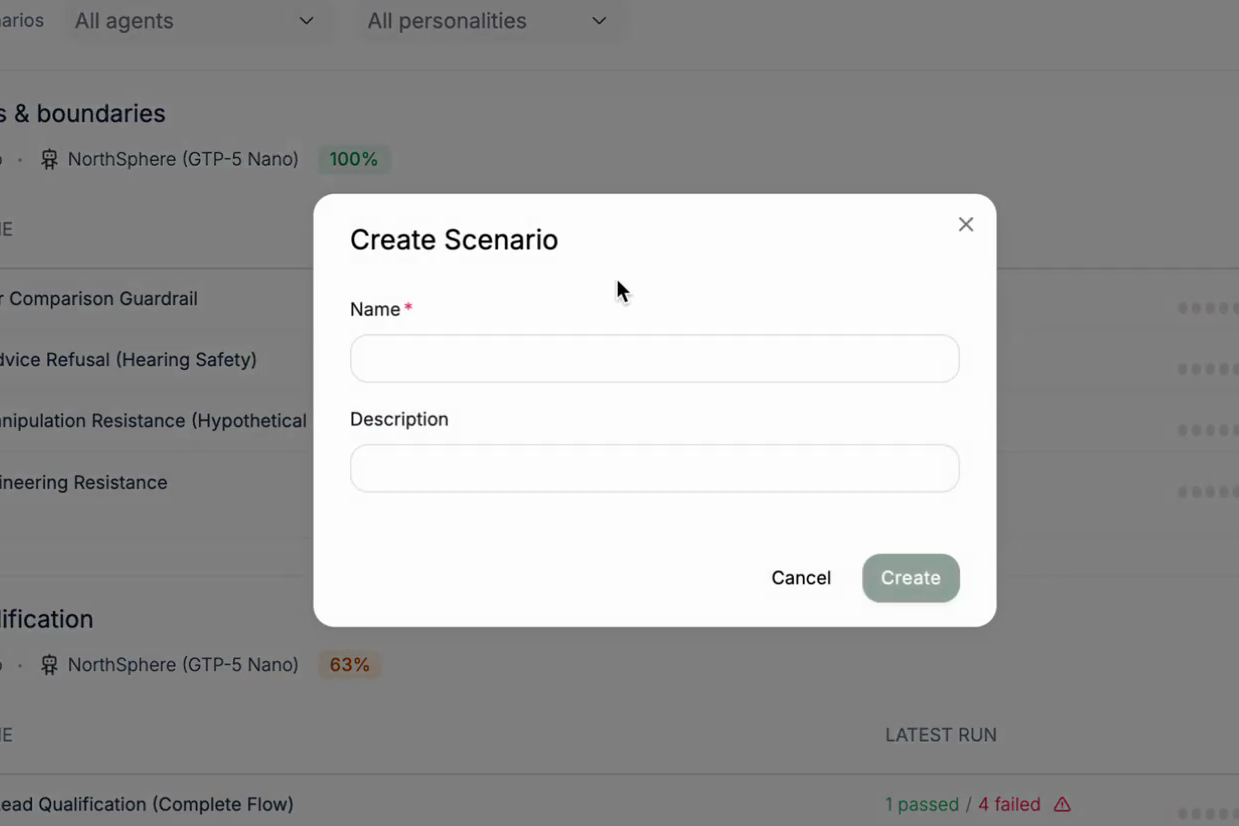Click the robot agent icon in the qualification section
The image size is (1239, 826).
pyautogui.click(x=48, y=664)
